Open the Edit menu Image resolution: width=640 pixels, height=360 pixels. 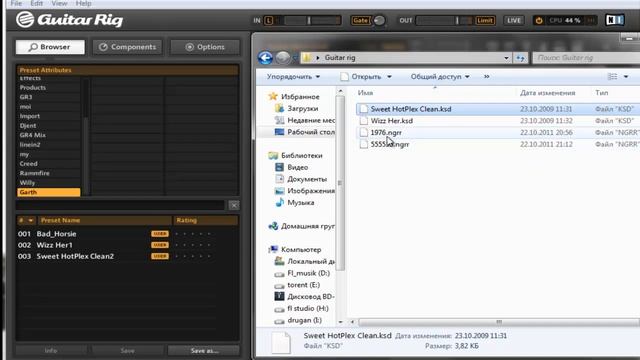[36, 3]
